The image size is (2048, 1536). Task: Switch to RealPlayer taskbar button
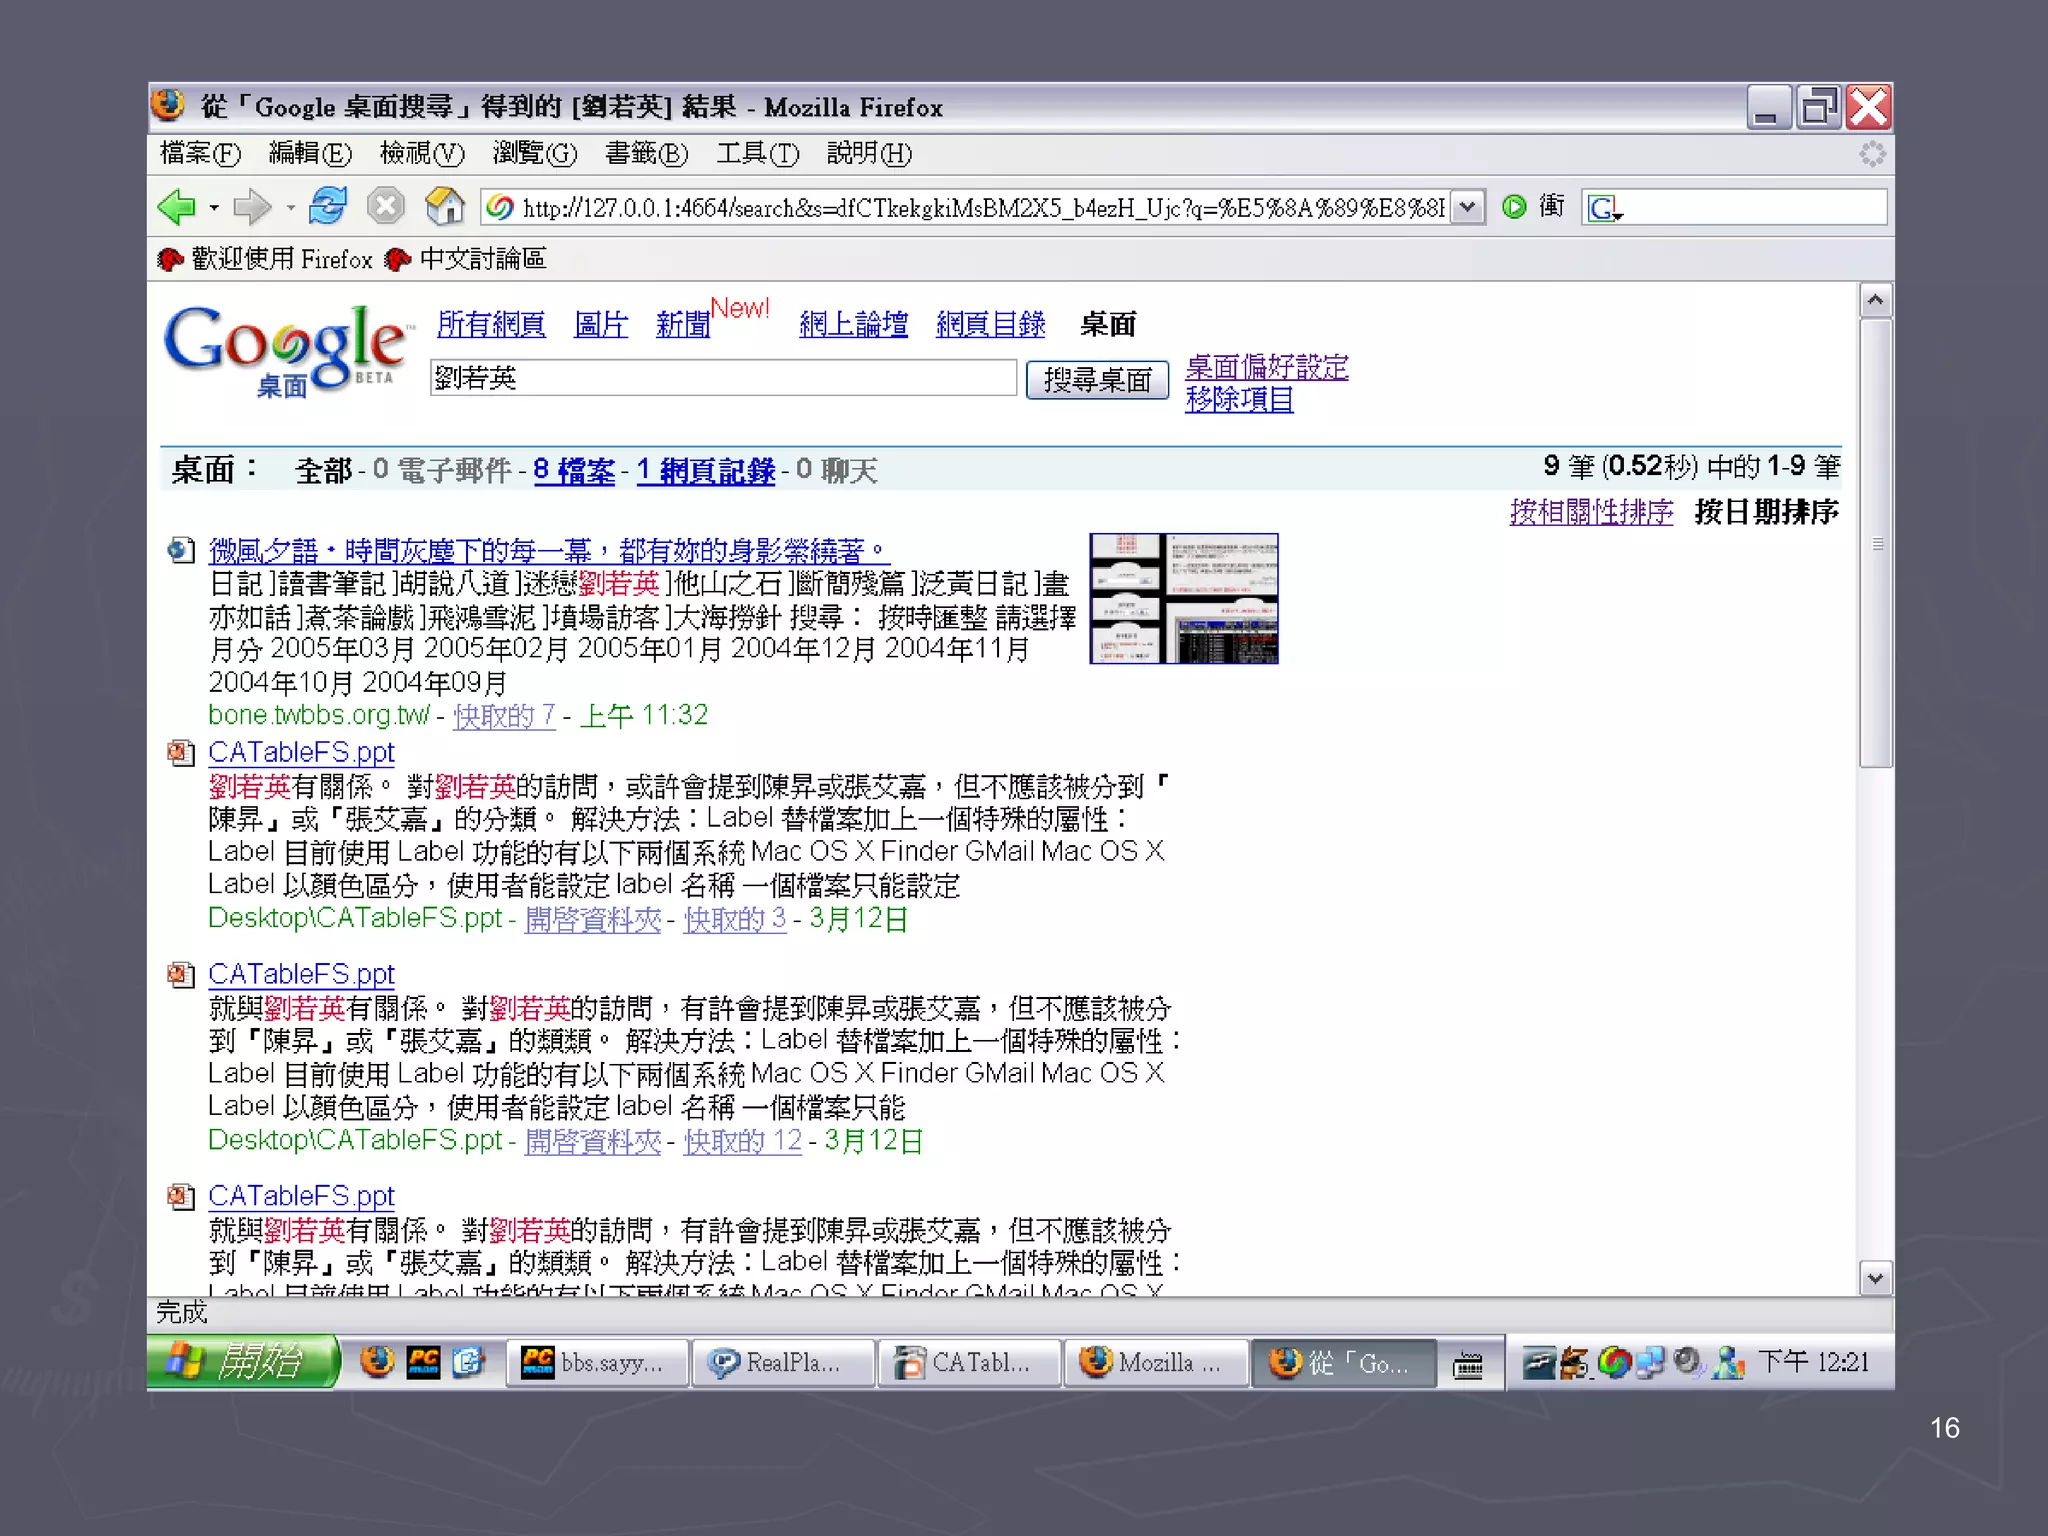[782, 1362]
